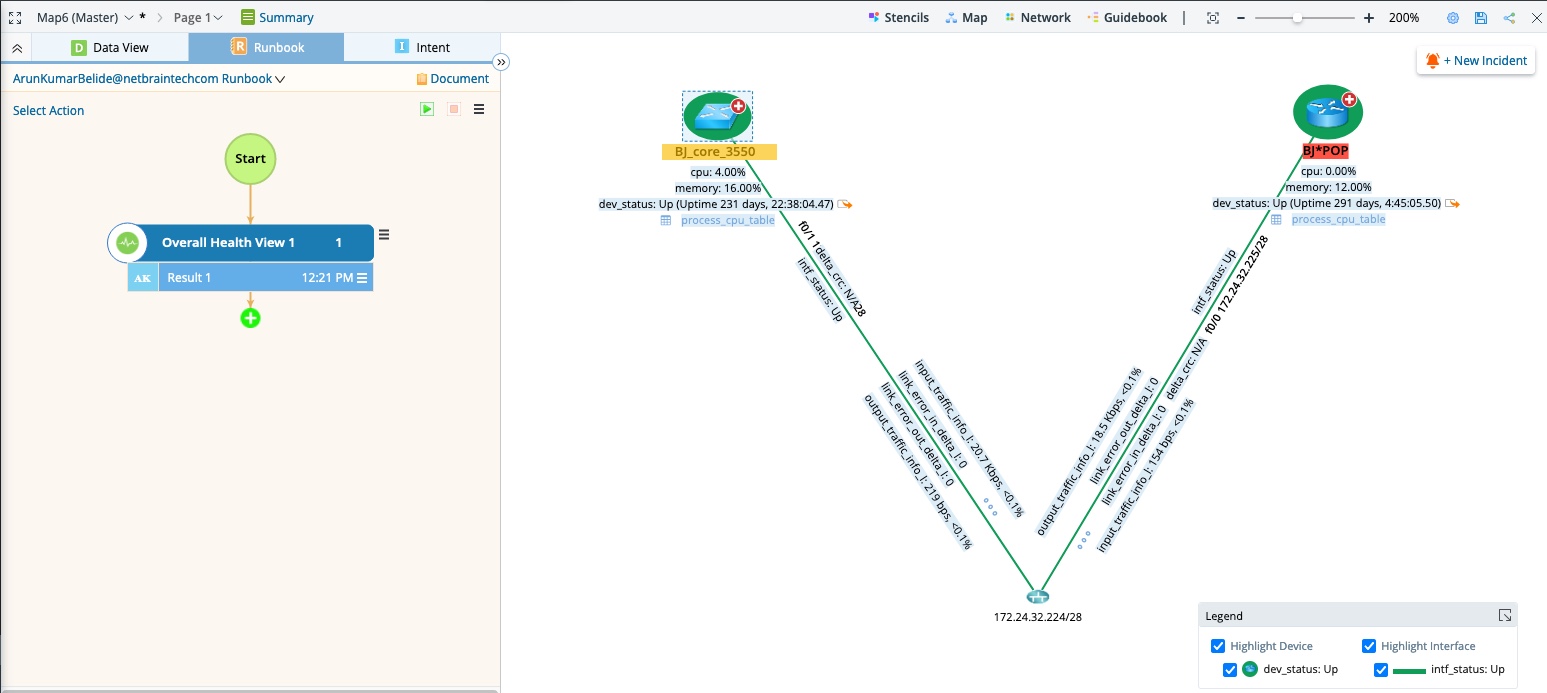Click the fit-to-screen icon near the zoom controls

click(1213, 17)
